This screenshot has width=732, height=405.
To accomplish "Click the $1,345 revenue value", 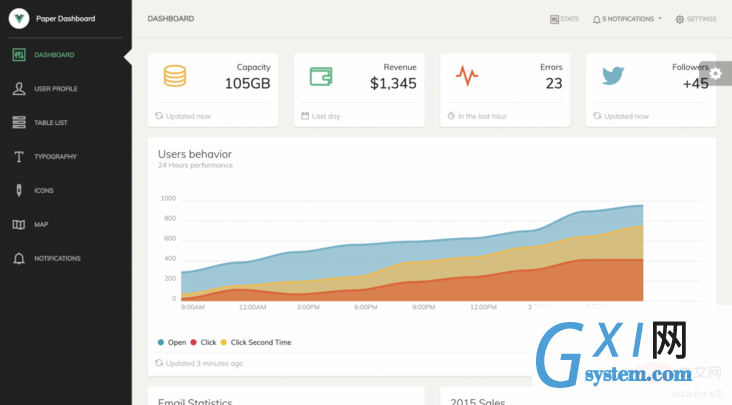I will [x=393, y=84].
